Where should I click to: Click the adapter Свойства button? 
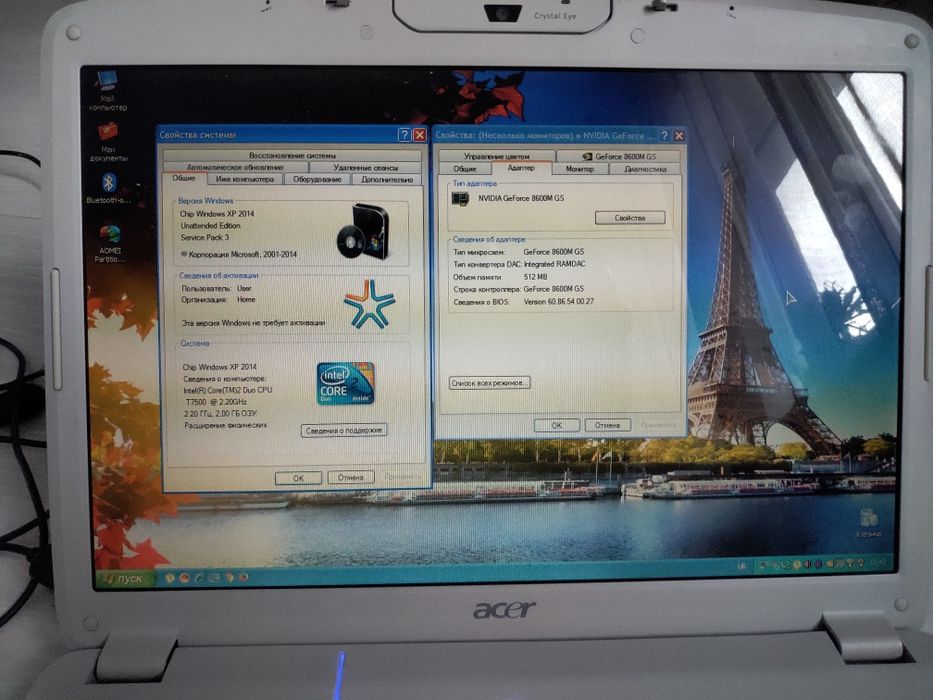pyautogui.click(x=630, y=218)
